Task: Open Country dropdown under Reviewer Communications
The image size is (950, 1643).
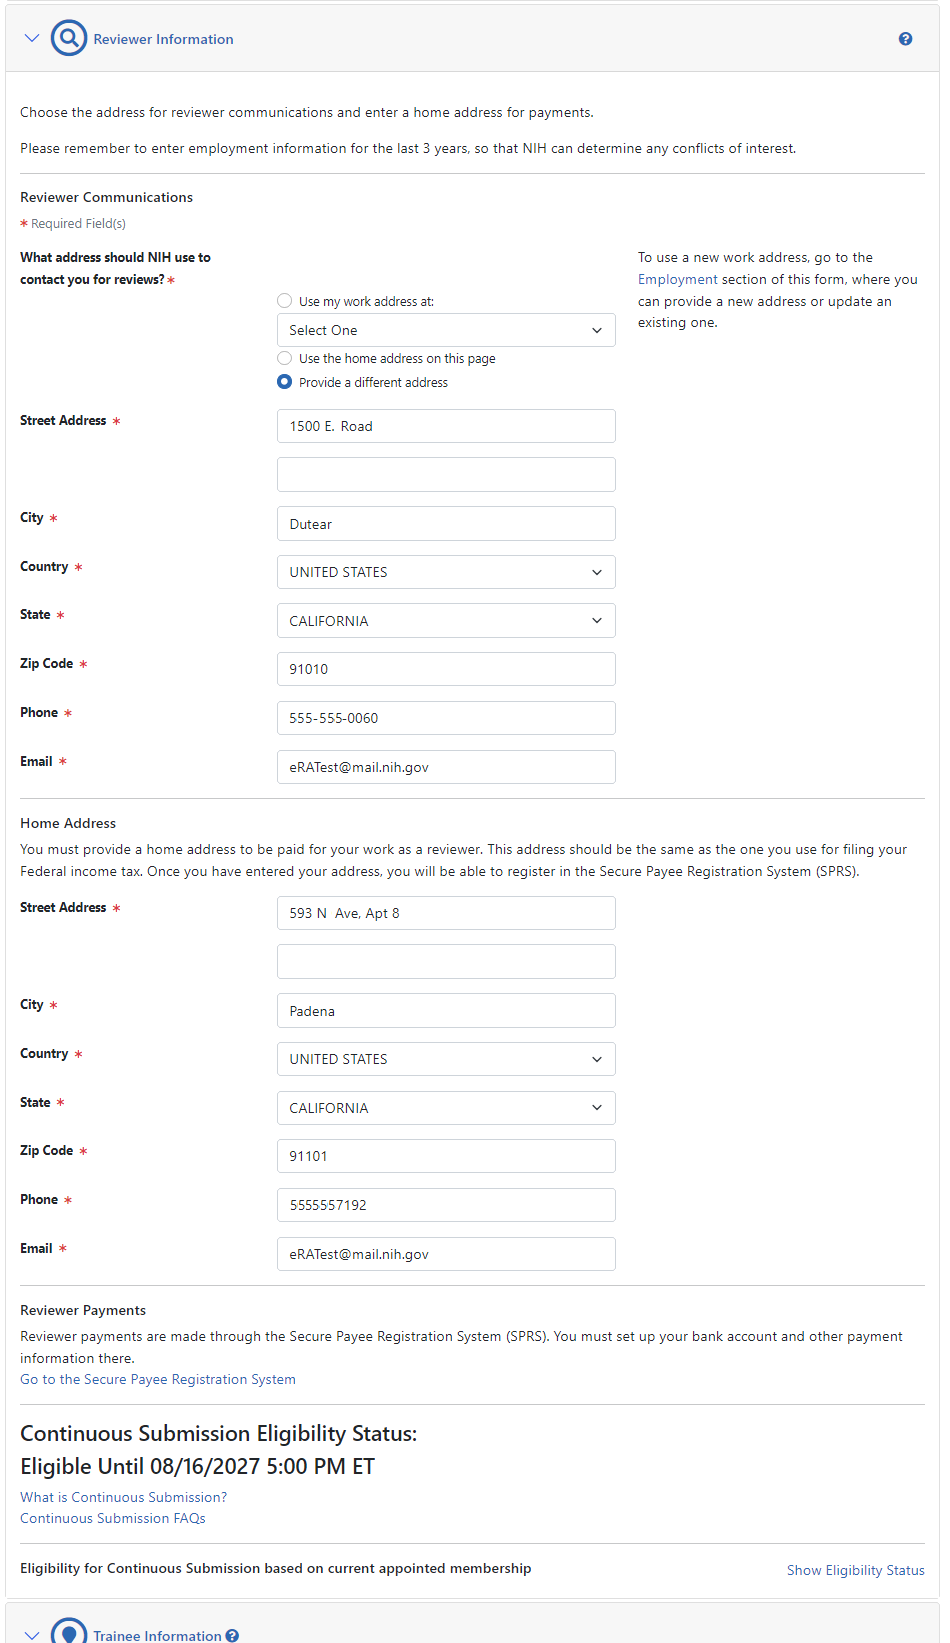Action: point(446,572)
